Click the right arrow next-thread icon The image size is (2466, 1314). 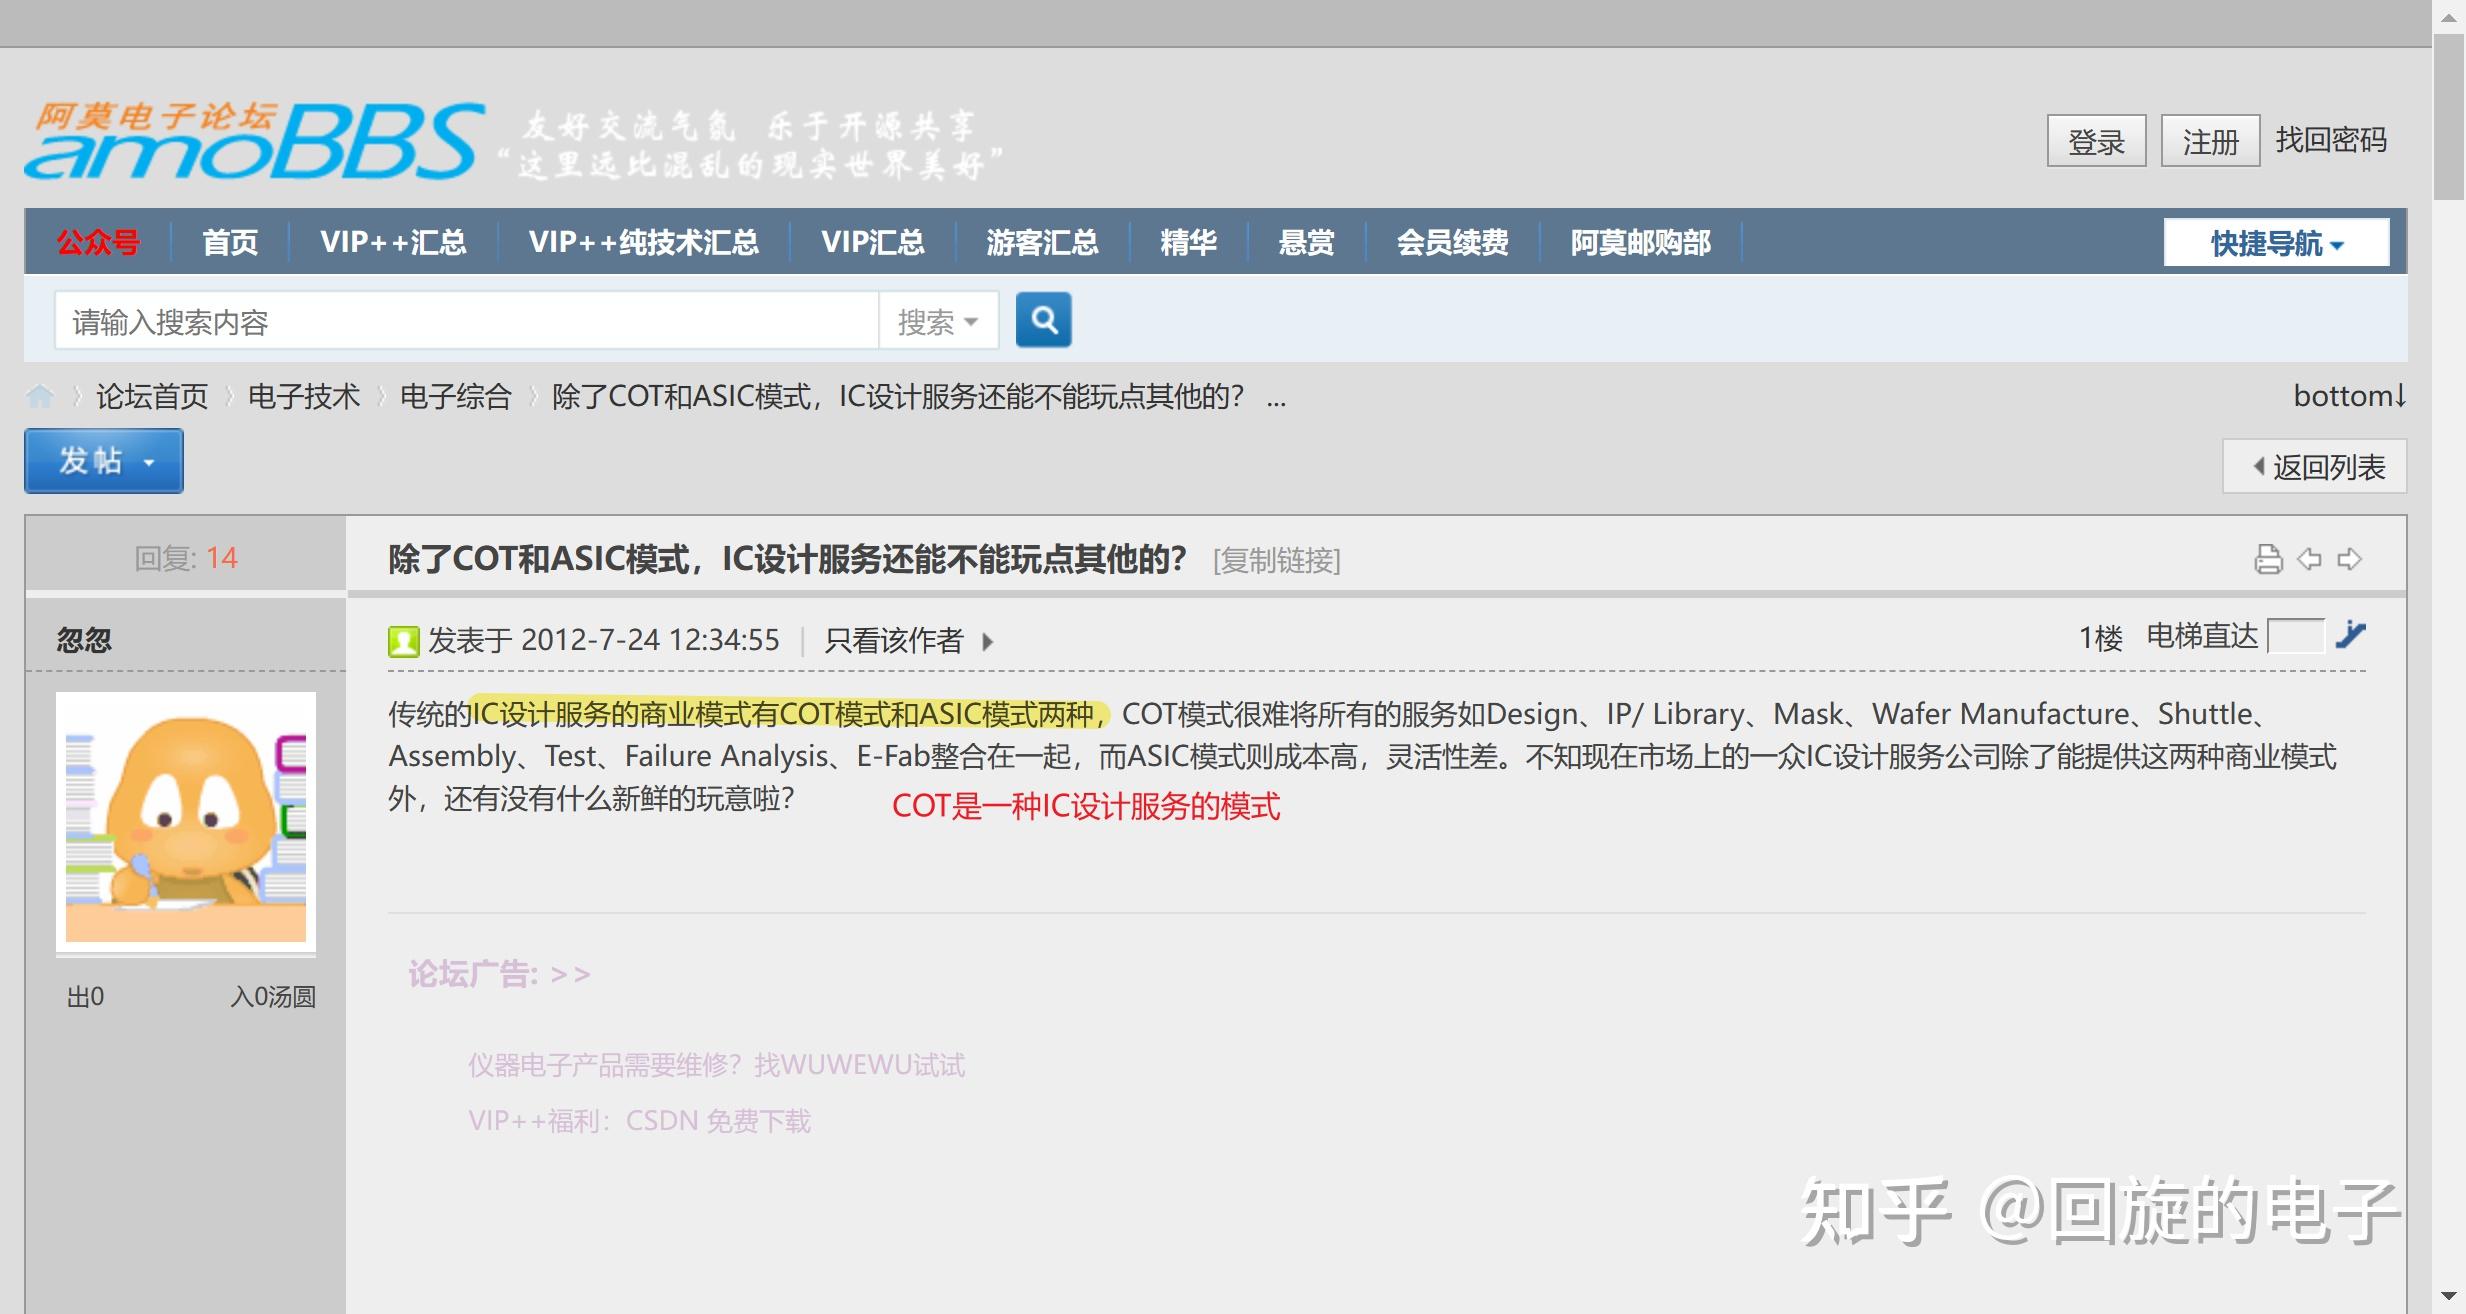2352,559
